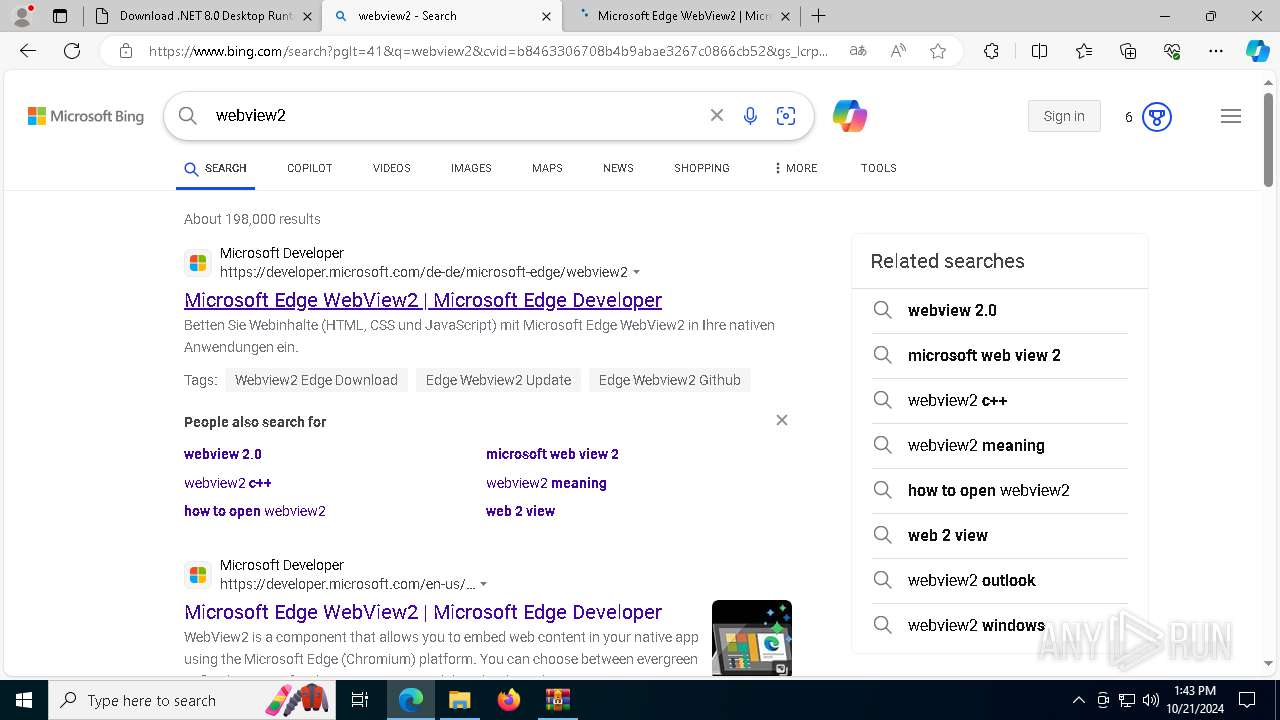
Task: Open Bing Copilot colorful icon
Action: 849,116
